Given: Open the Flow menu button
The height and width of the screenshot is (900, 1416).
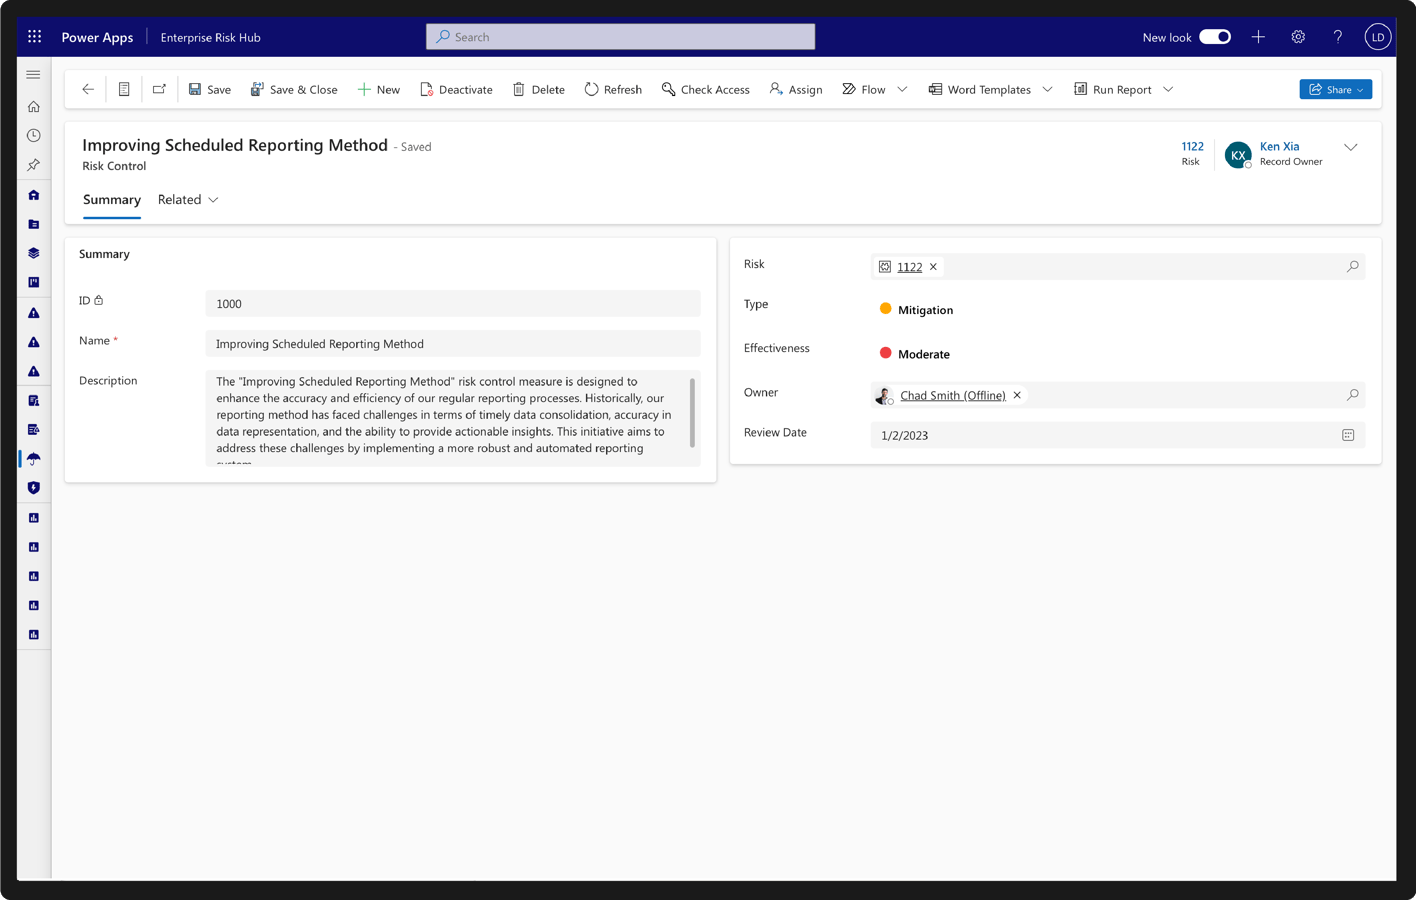Looking at the screenshot, I should click(x=864, y=89).
